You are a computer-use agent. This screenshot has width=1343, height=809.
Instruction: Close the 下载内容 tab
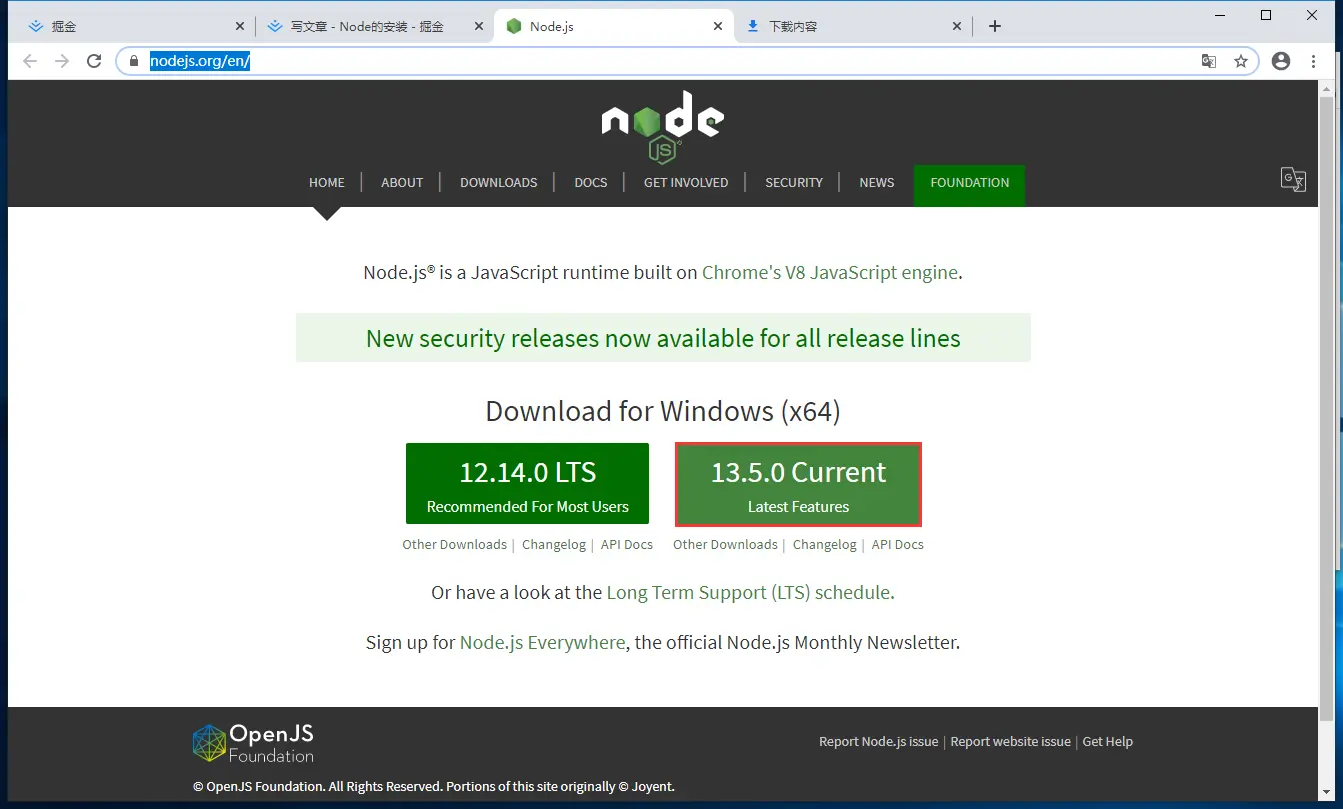pos(956,26)
